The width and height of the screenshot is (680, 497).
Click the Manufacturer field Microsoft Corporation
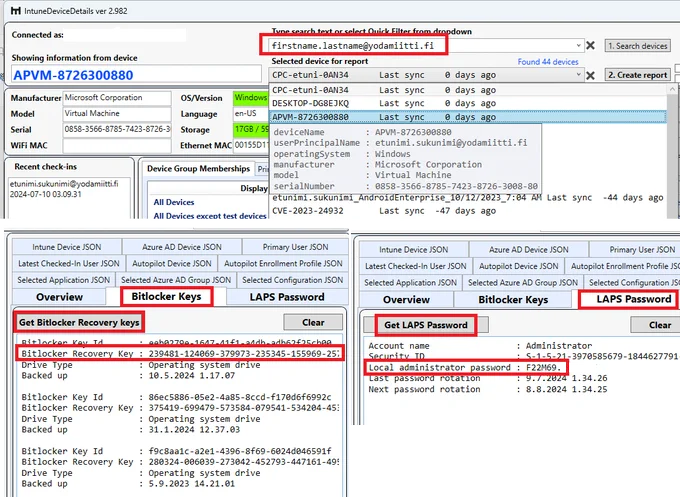click(117, 98)
